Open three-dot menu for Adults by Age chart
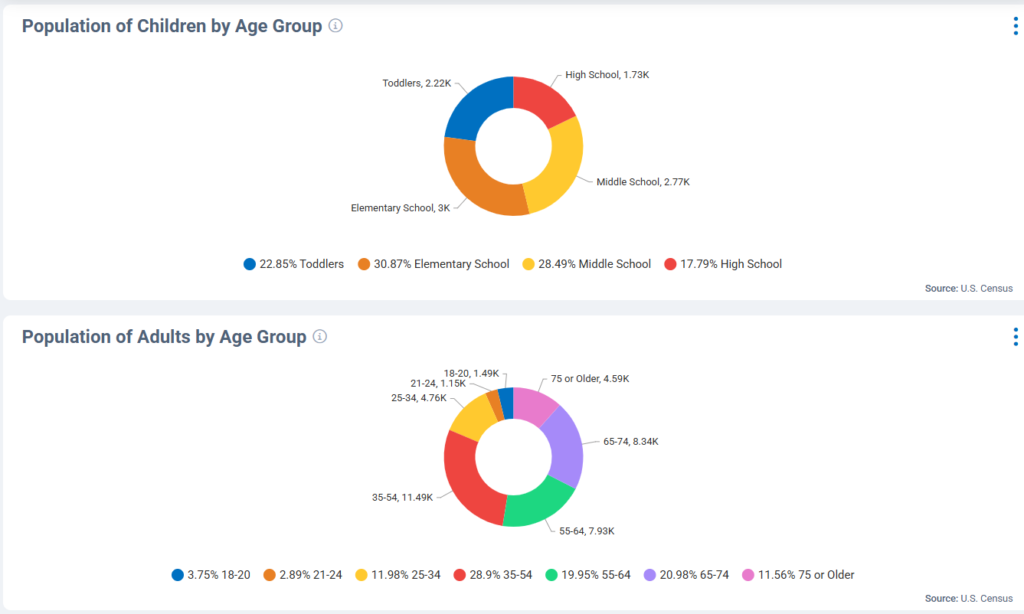Screen dimensions: 1024x614 pyautogui.click(x=1016, y=337)
